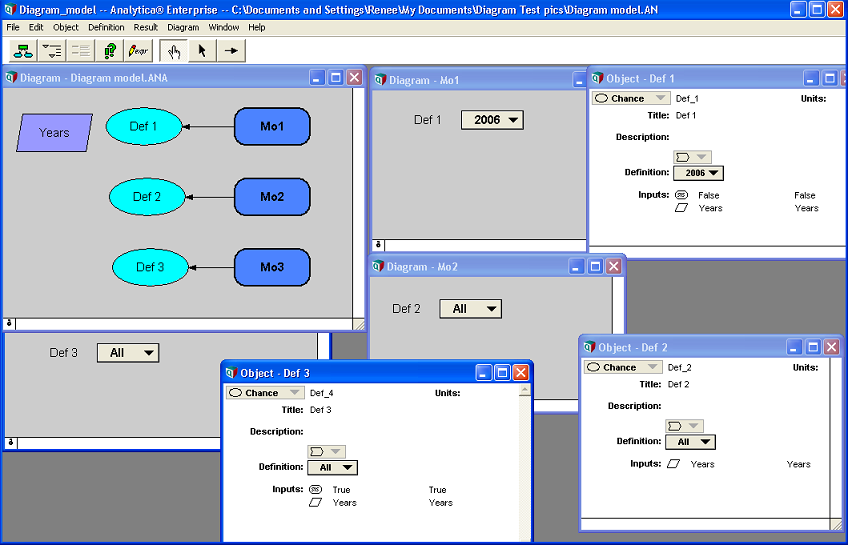Click the False input in Object Def 1

708,195
